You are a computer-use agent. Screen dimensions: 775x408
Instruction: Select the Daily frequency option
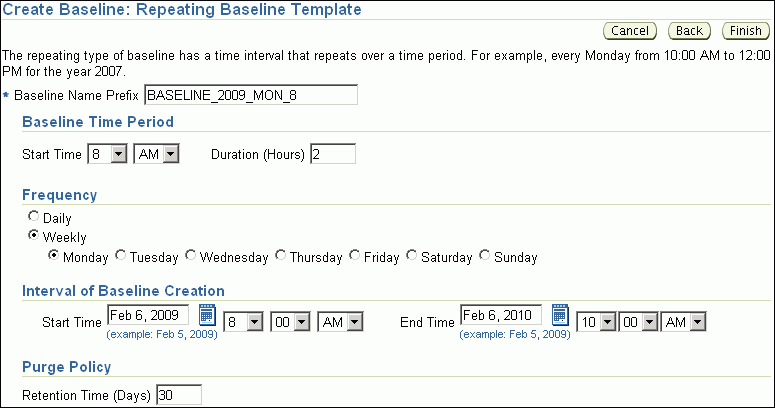[x=35, y=217]
